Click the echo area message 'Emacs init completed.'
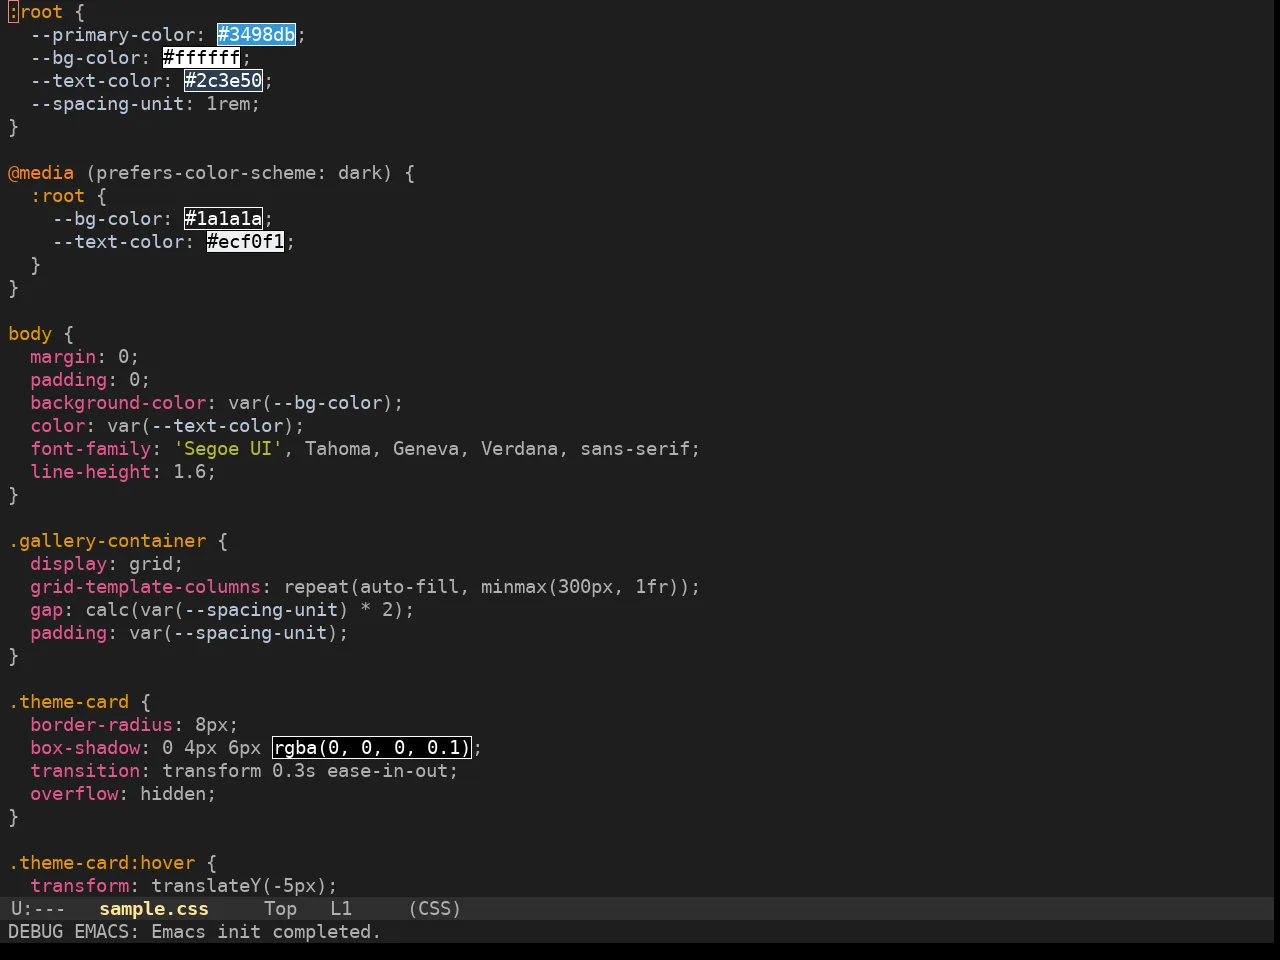The image size is (1280, 960). click(266, 932)
